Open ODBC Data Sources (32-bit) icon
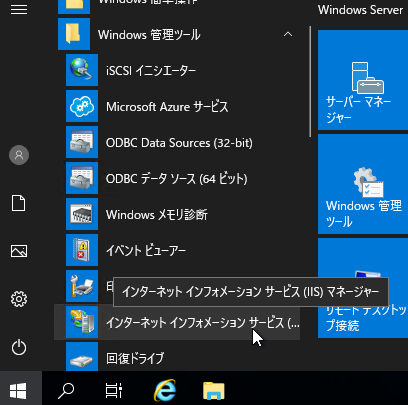 (x=82, y=142)
